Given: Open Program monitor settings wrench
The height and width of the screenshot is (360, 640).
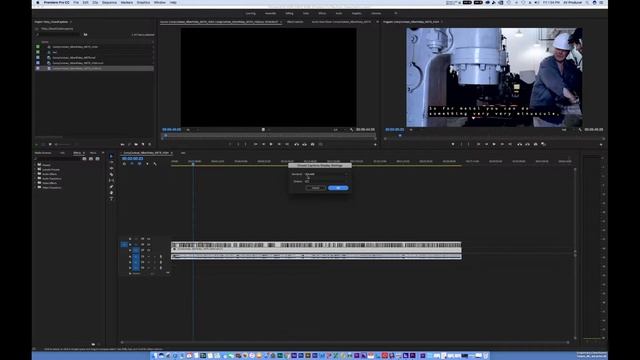Looking at the screenshot, I should coord(580,130).
